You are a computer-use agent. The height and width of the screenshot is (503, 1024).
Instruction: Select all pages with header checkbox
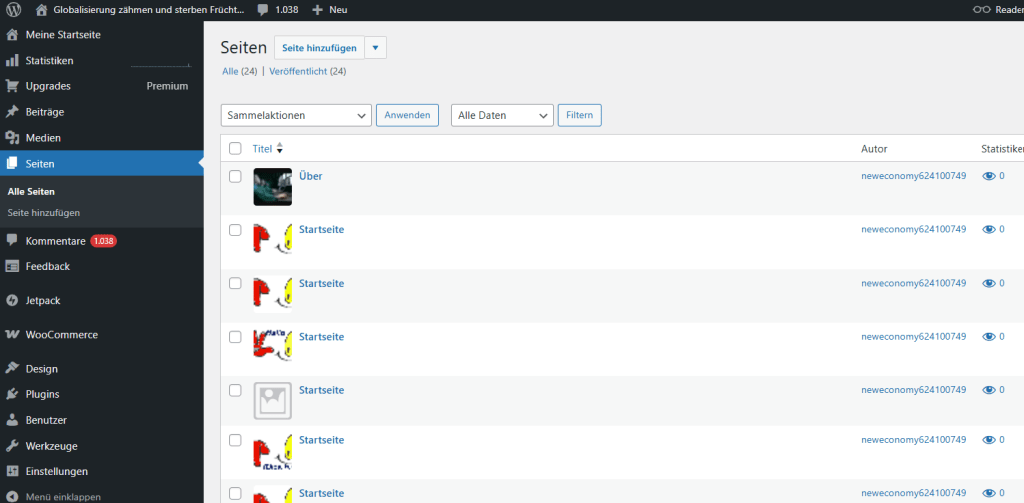click(235, 148)
